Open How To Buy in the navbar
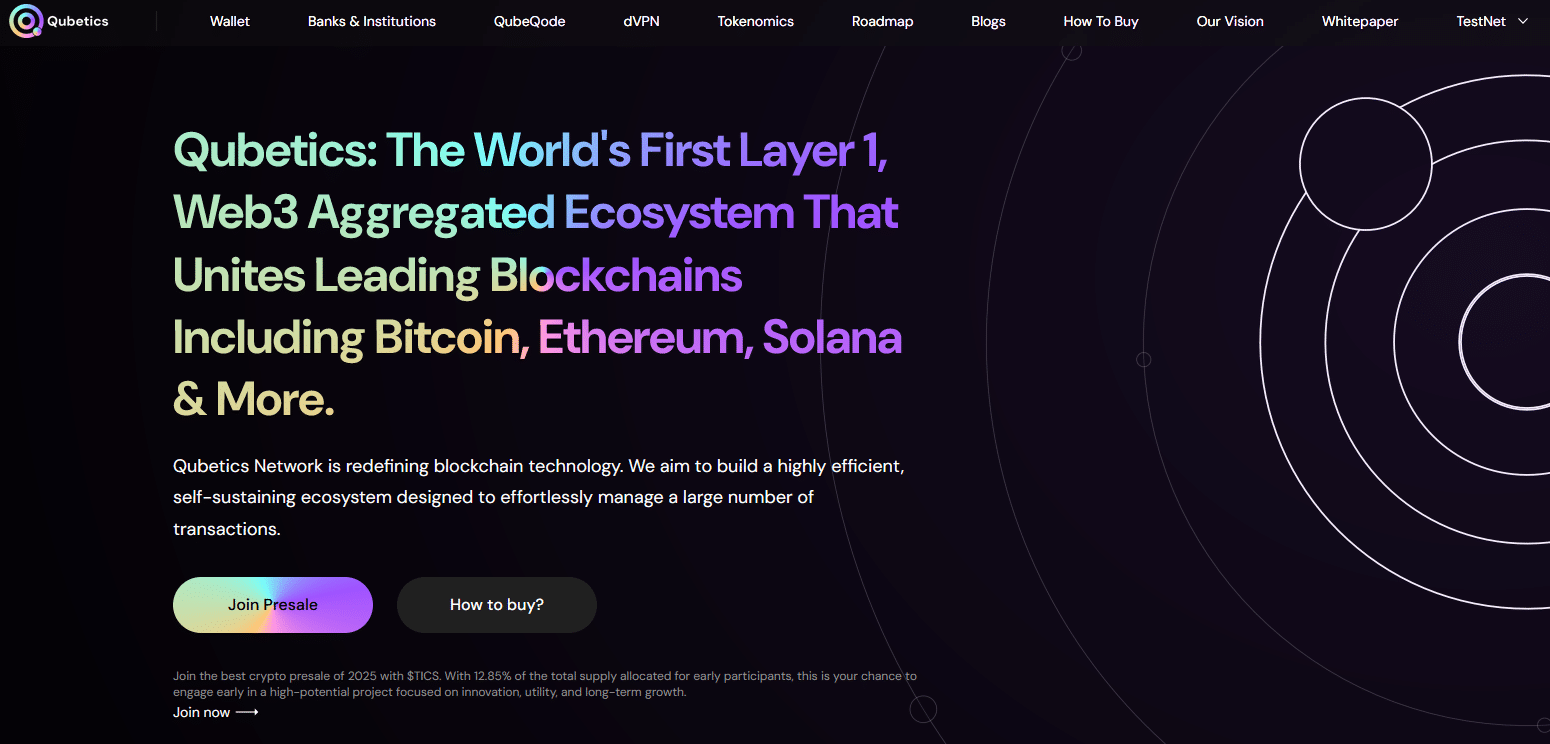 (1100, 21)
